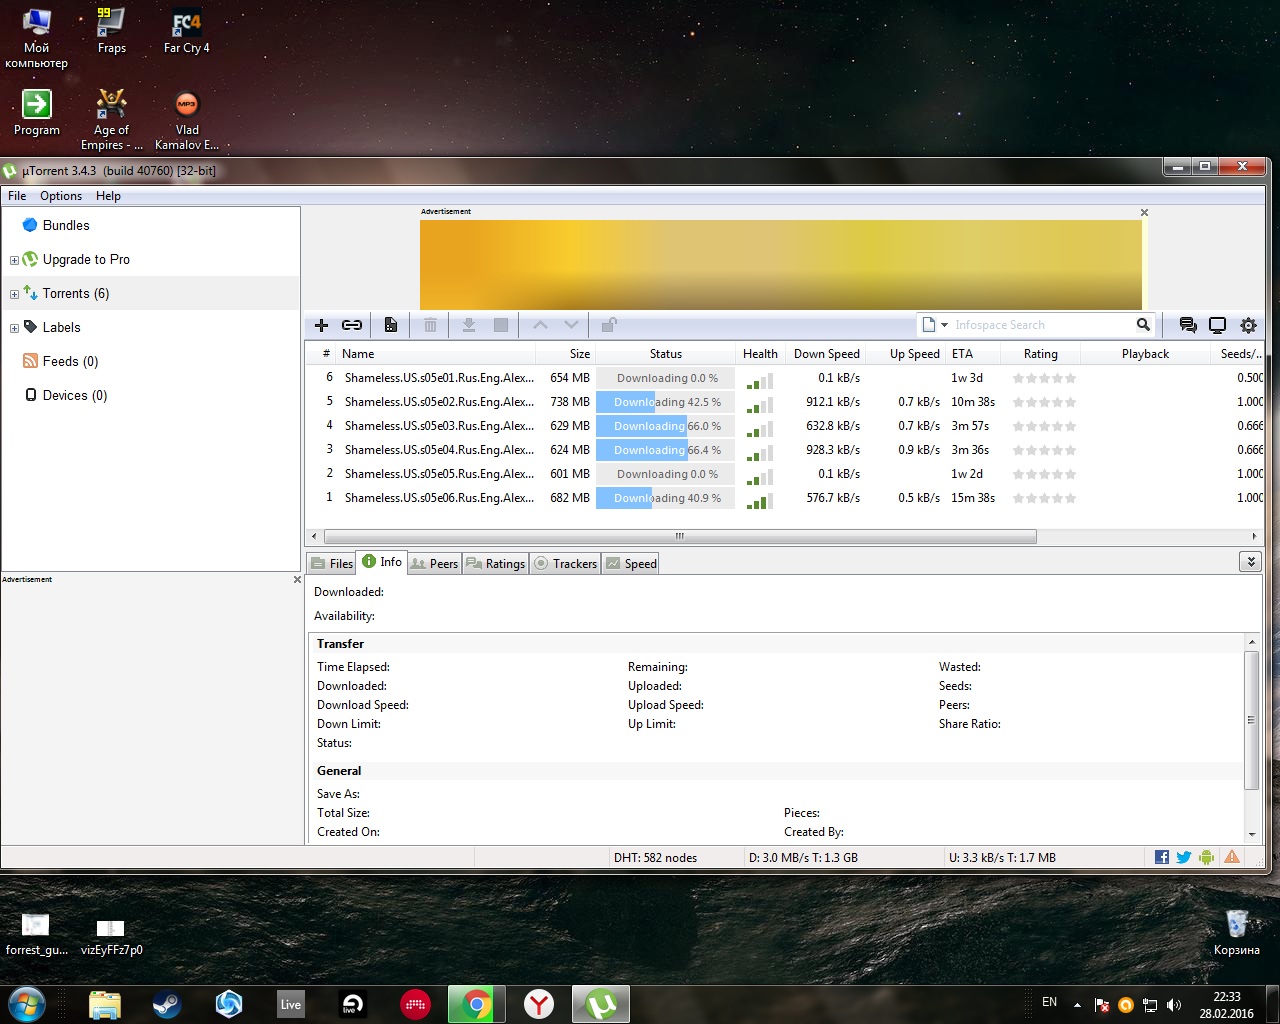This screenshot has height=1024, width=1280.
Task: Click the chat bubbles toolbar icon
Action: pos(1187,325)
